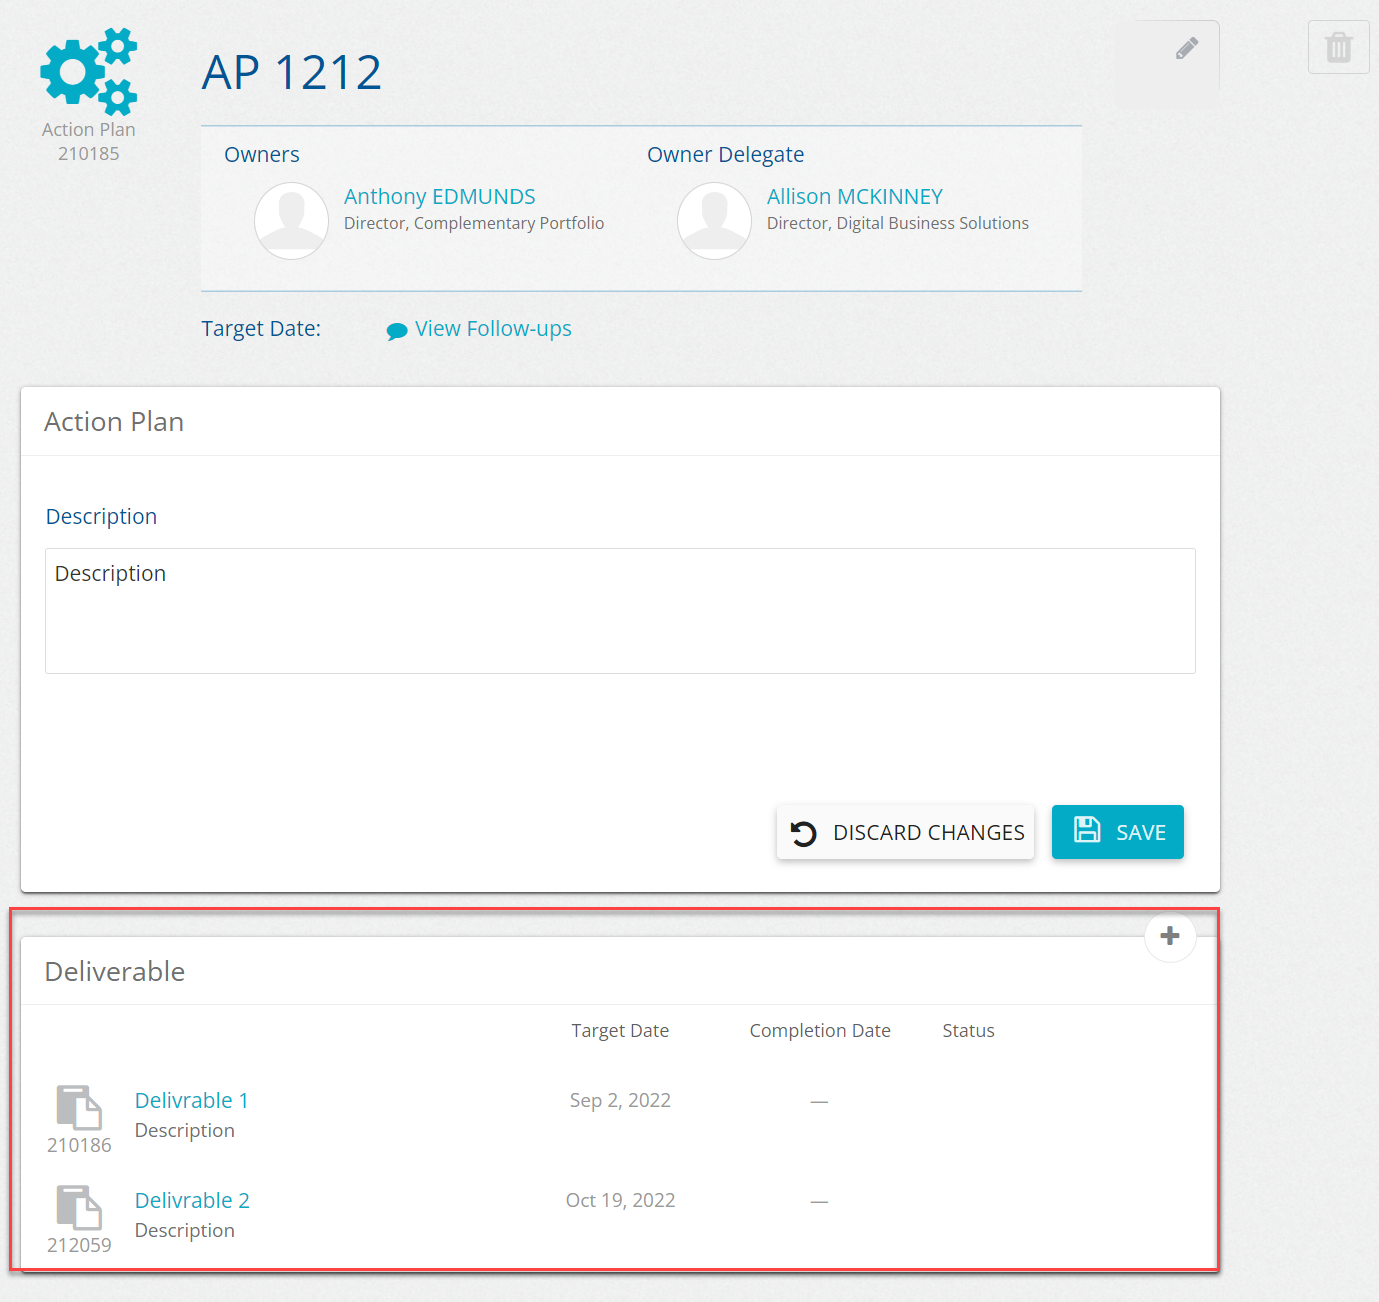Click Anthony EDMUNDS's avatar picture

291,221
